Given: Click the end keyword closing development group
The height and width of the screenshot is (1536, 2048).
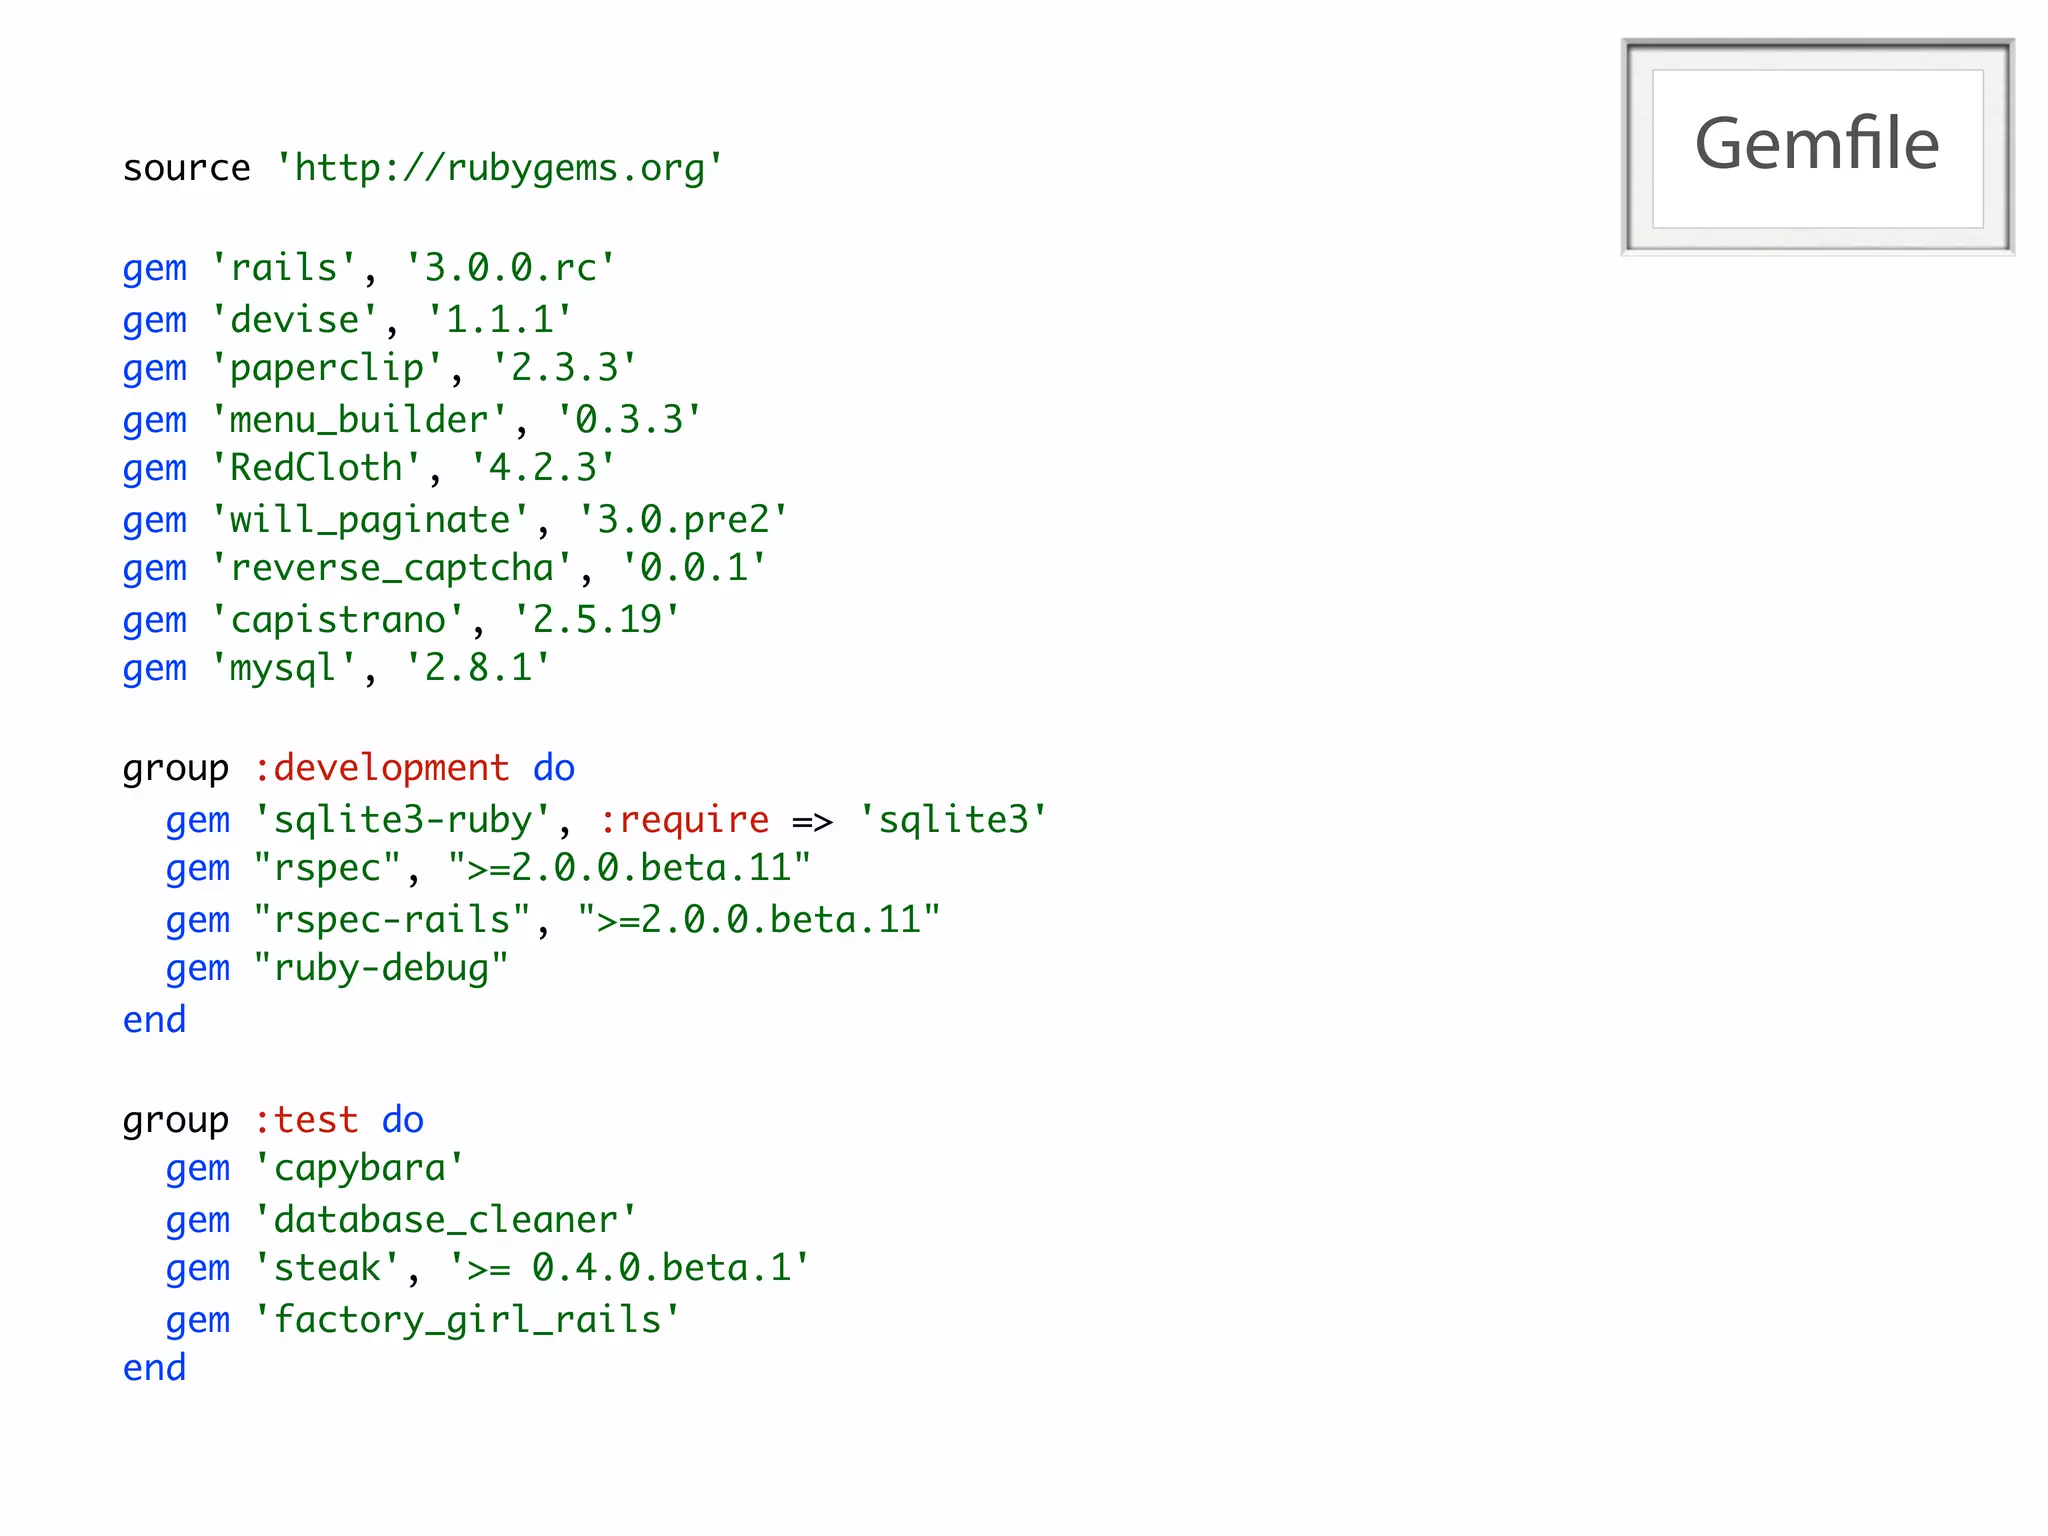Looking at the screenshot, I should [x=154, y=1020].
